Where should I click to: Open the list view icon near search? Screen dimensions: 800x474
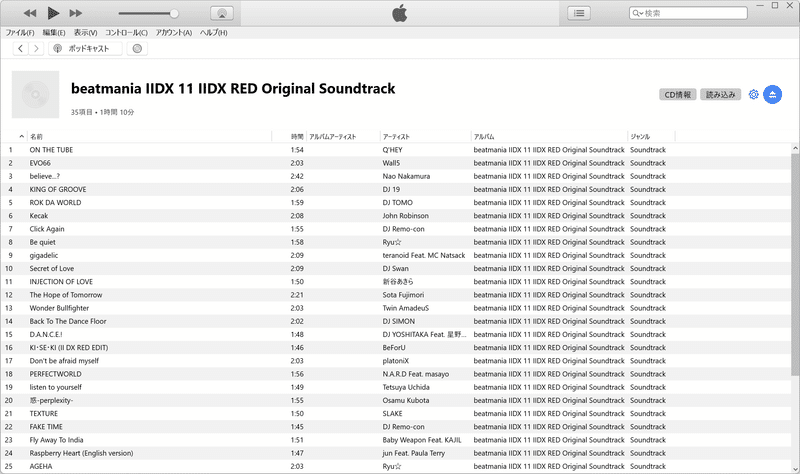click(579, 13)
